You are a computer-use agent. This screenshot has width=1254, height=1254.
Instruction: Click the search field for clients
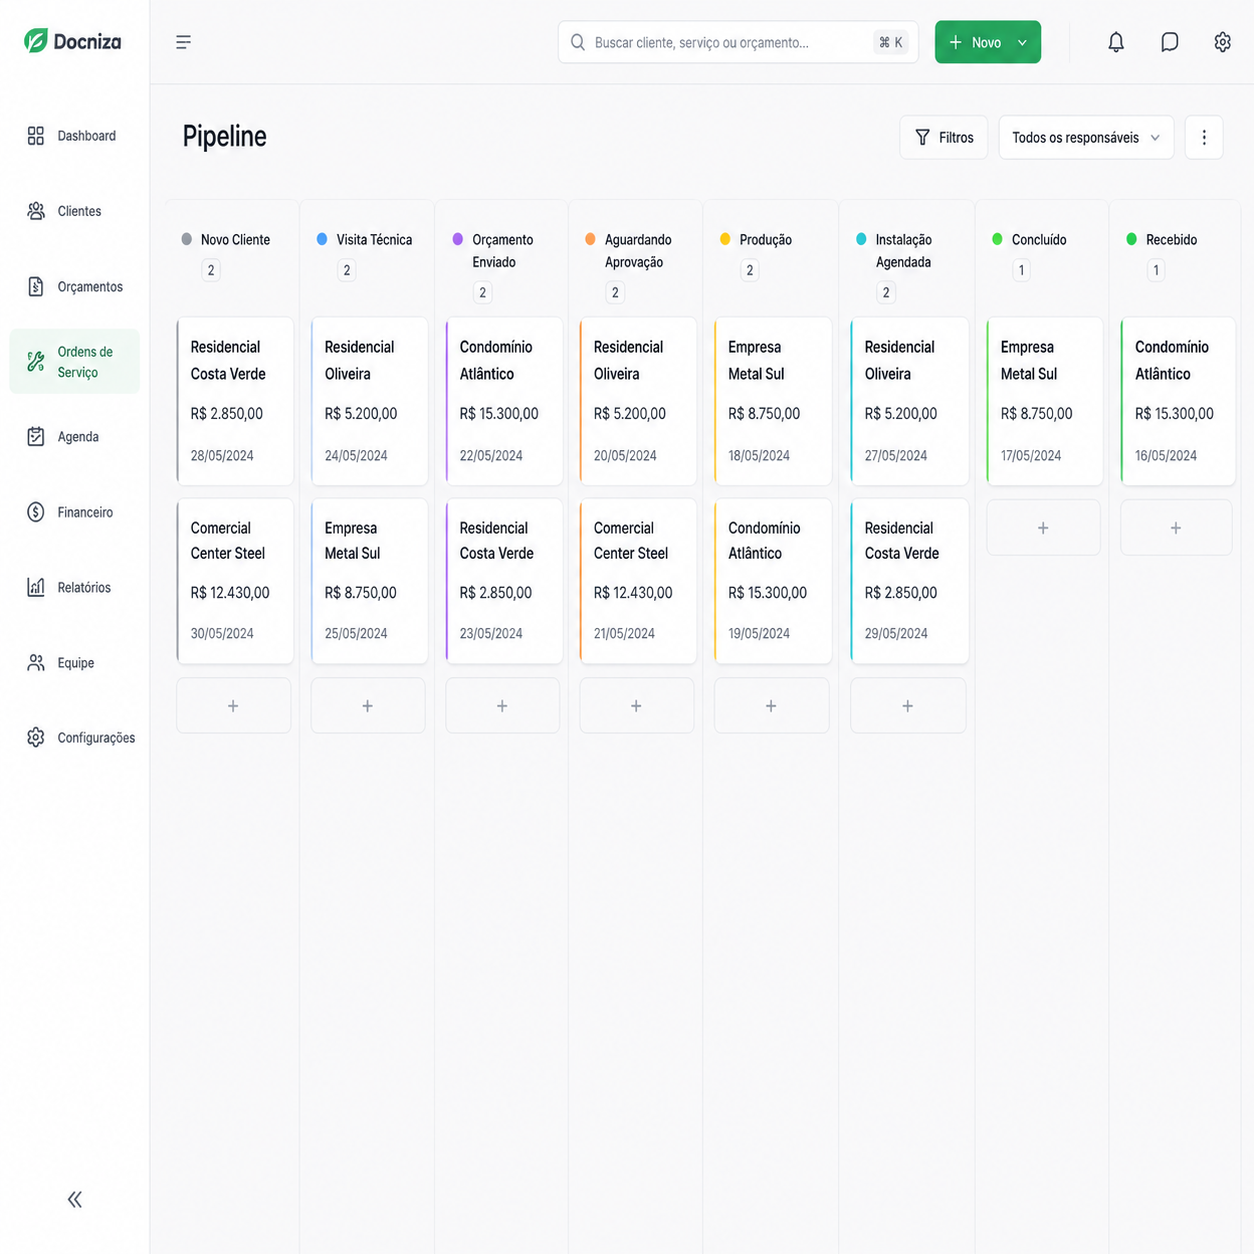coord(738,42)
